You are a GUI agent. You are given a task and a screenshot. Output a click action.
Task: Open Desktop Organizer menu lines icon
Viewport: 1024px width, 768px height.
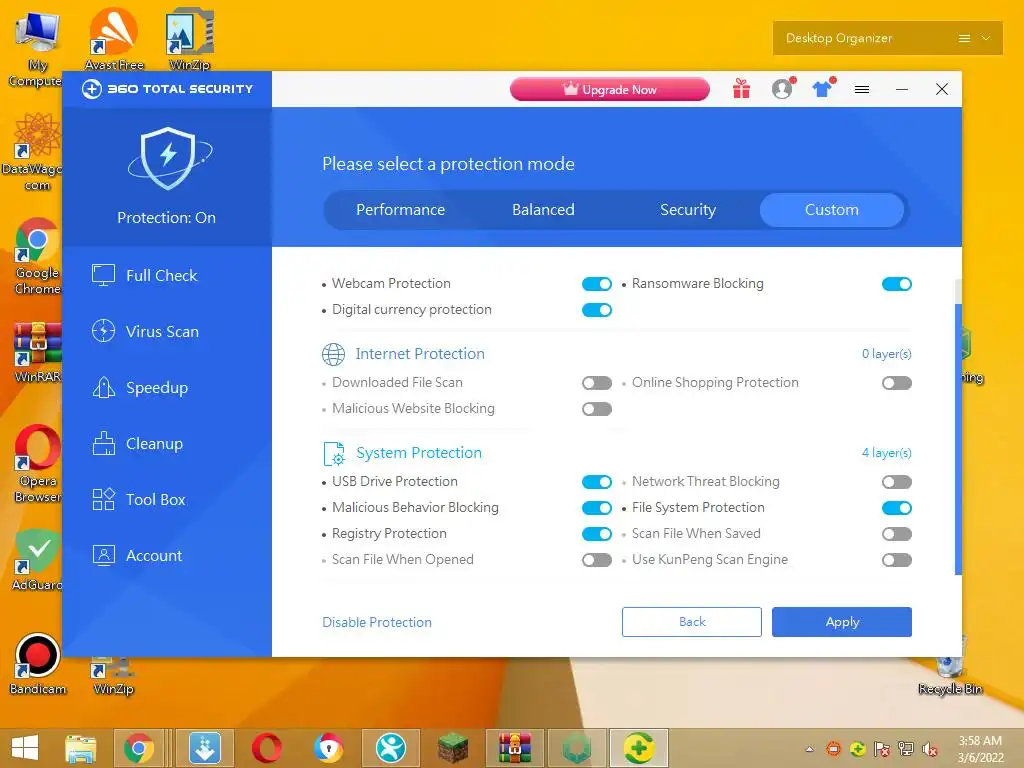click(964, 38)
